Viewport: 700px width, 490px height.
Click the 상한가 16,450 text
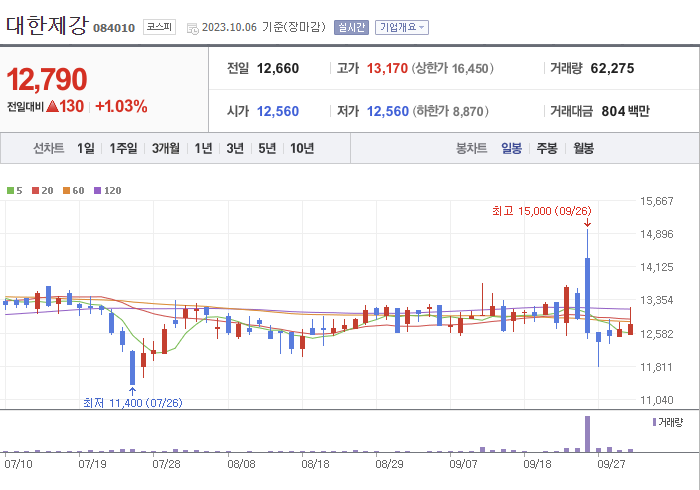point(453,68)
